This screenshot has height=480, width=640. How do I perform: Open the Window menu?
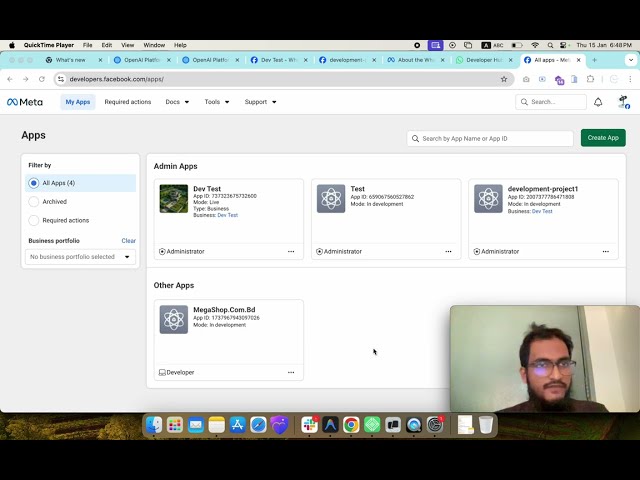pos(154,45)
